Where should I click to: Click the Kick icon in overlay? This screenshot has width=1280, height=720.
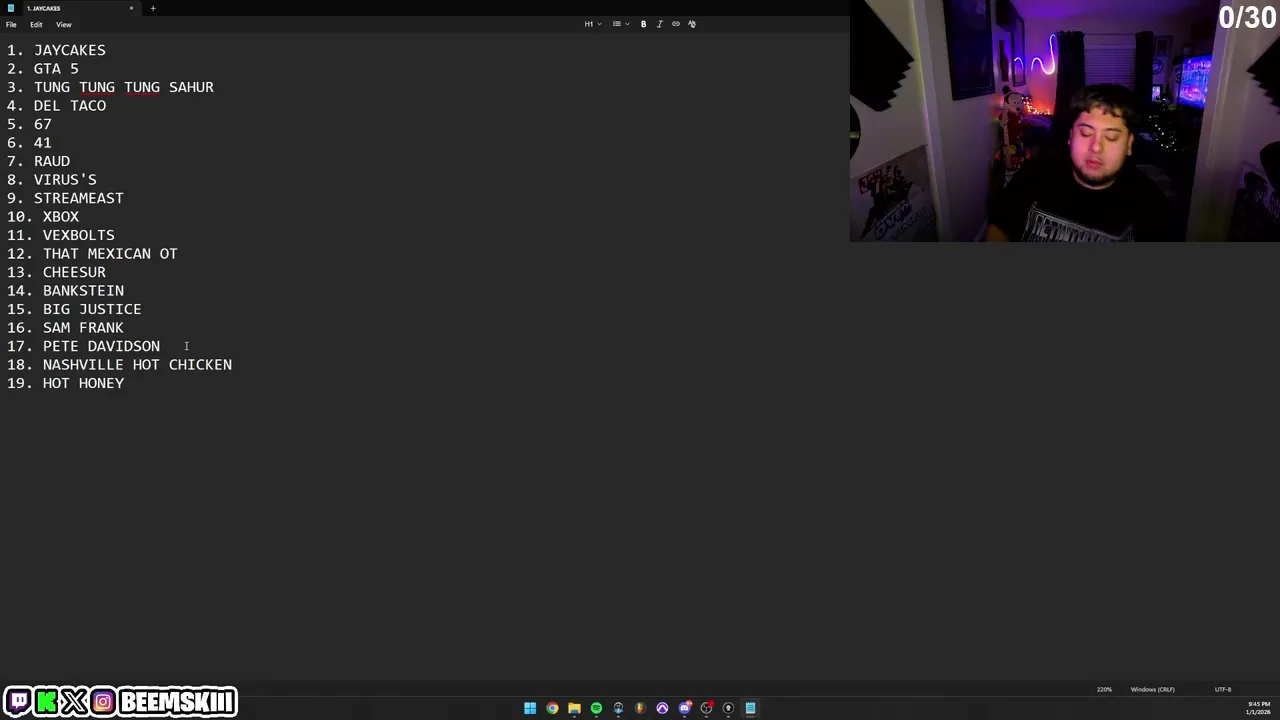(x=46, y=702)
